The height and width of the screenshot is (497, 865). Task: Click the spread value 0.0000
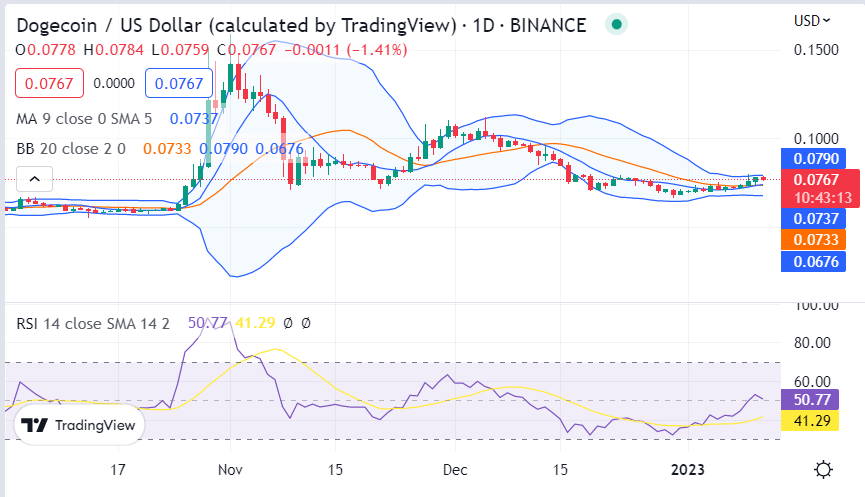(114, 83)
